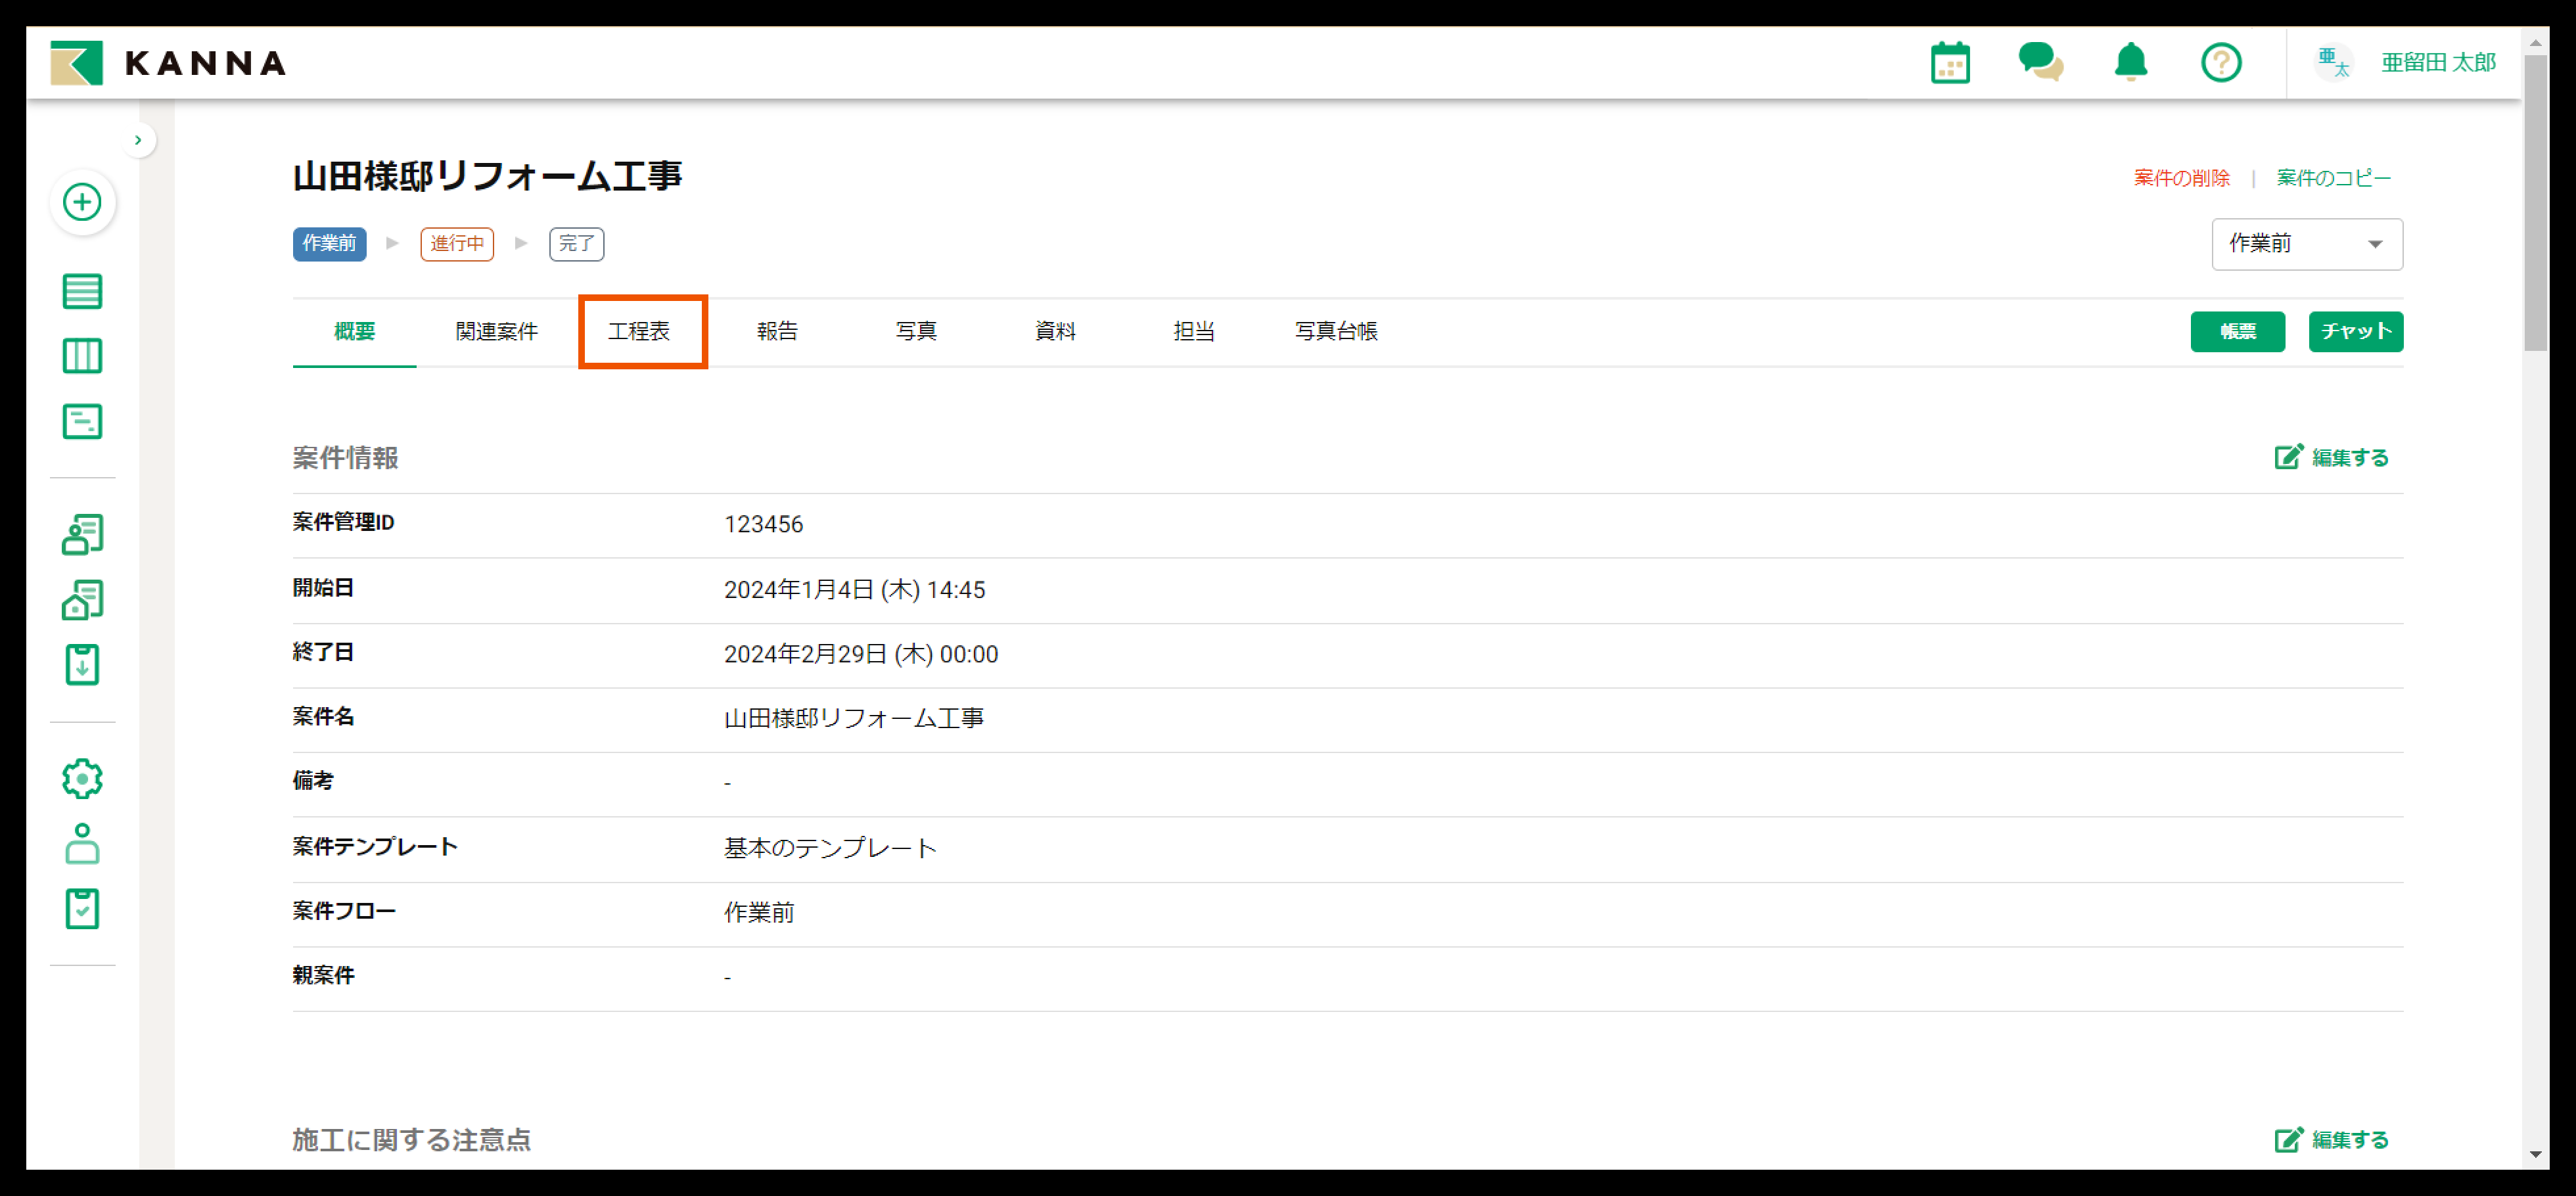Open the list view sidebar icon
Image resolution: width=2576 pixels, height=1196 pixels.
click(x=82, y=291)
